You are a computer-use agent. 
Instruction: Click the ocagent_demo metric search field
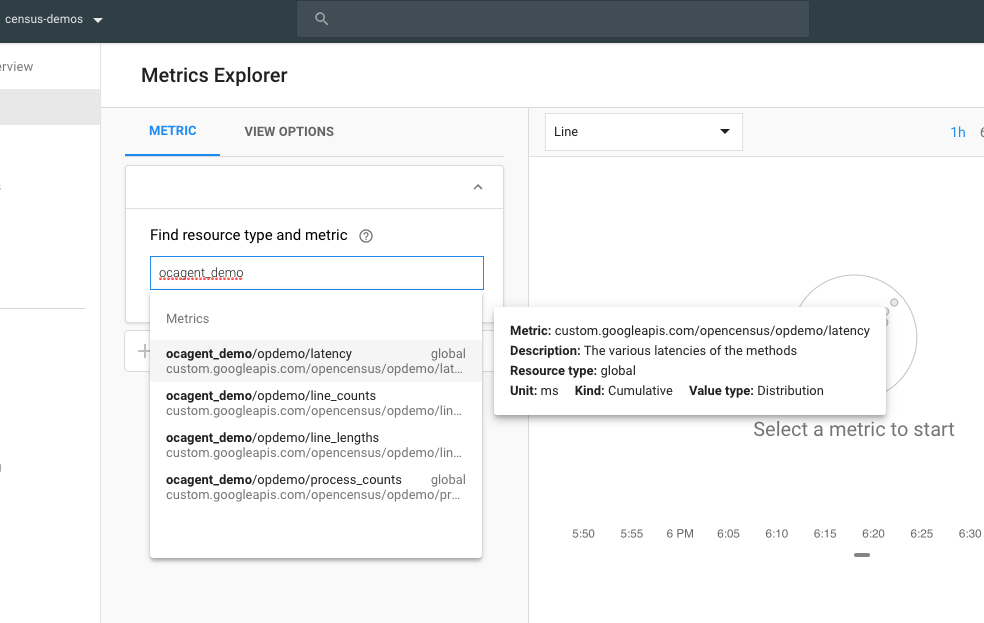click(x=317, y=273)
